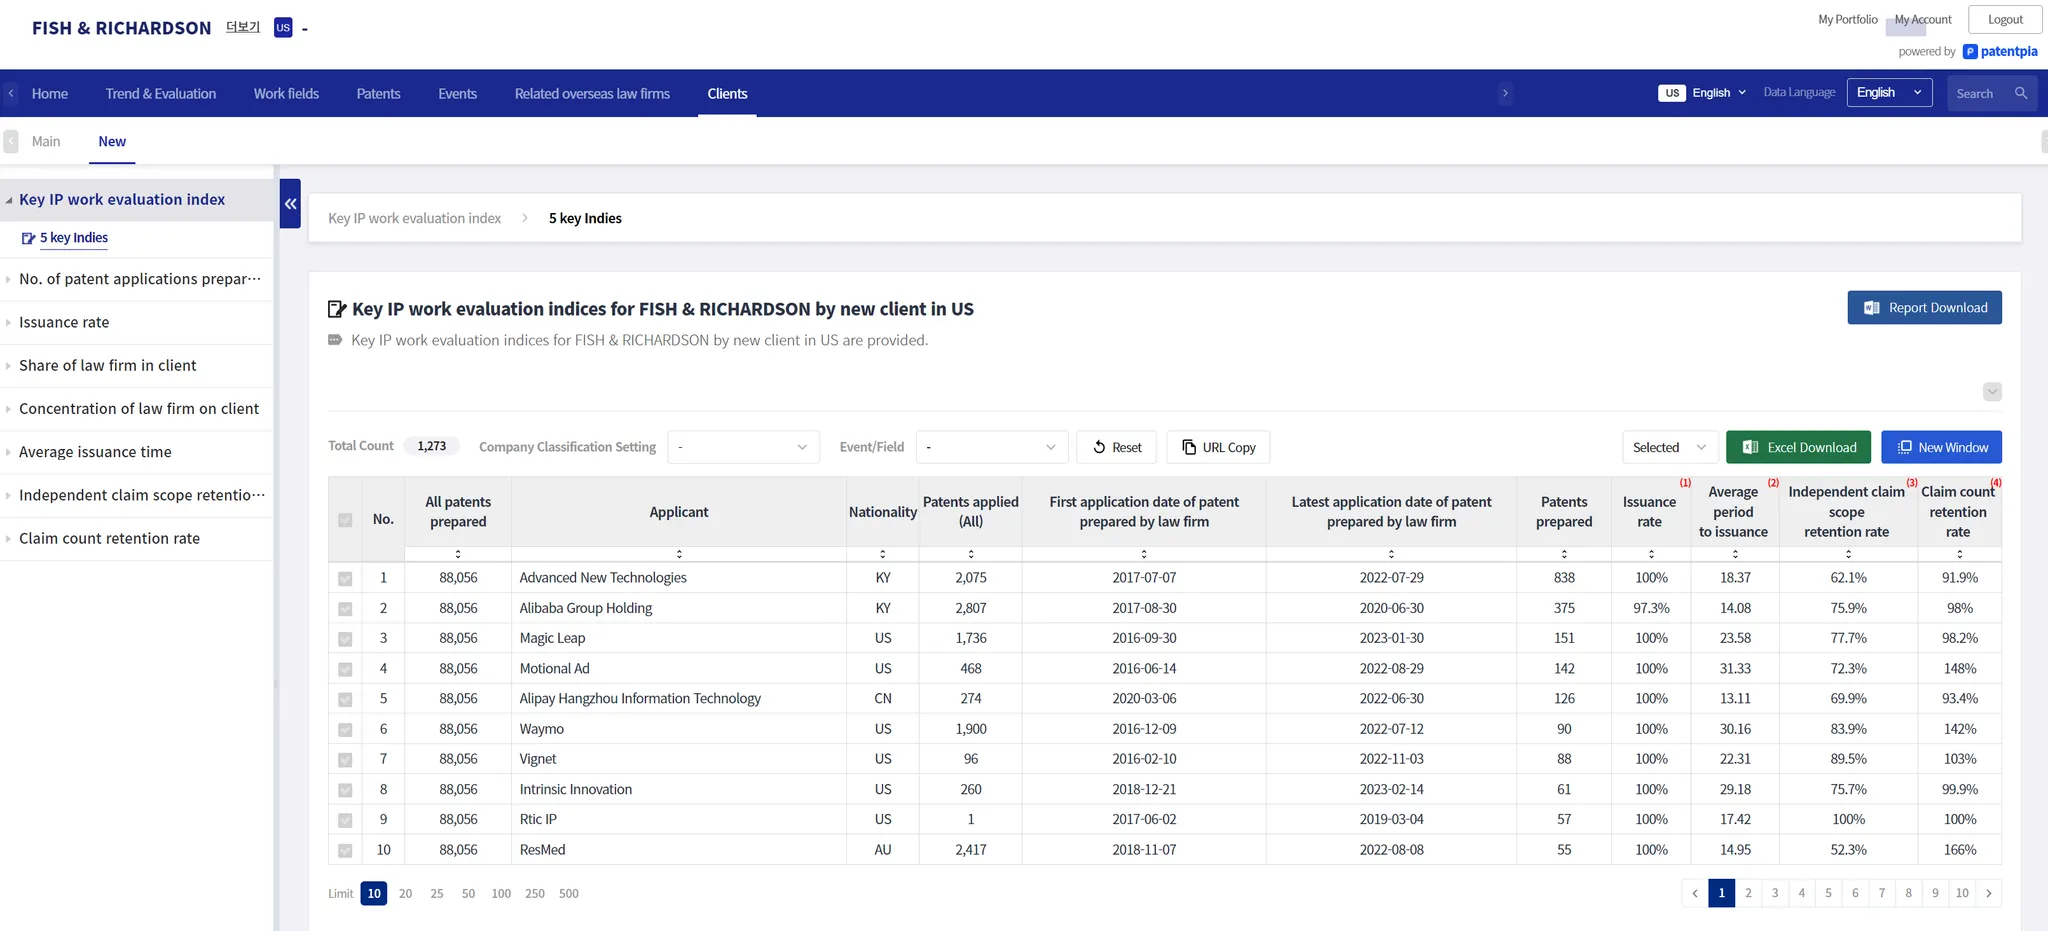
Task: Click the Excel Download button
Action: (1798, 447)
